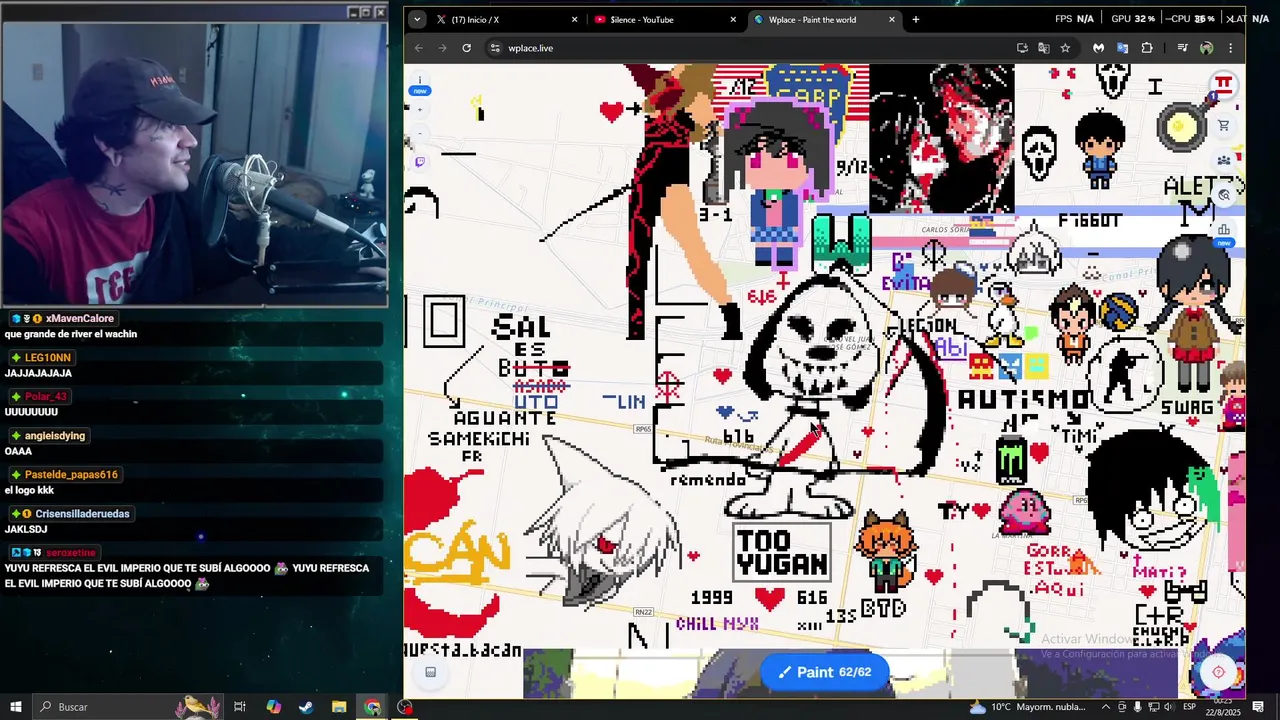The height and width of the screenshot is (720, 1280).
Task: Close the Wplace - Paint the world tab
Action: [x=892, y=19]
